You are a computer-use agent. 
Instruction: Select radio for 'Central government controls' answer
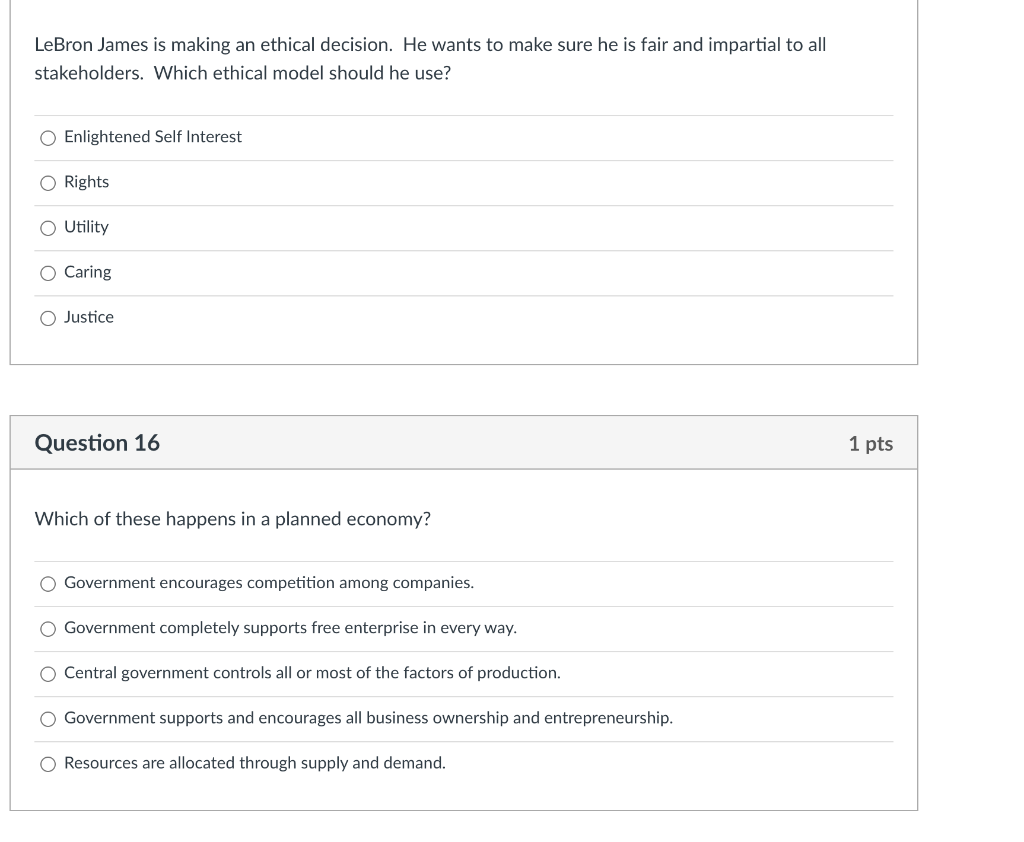48,674
